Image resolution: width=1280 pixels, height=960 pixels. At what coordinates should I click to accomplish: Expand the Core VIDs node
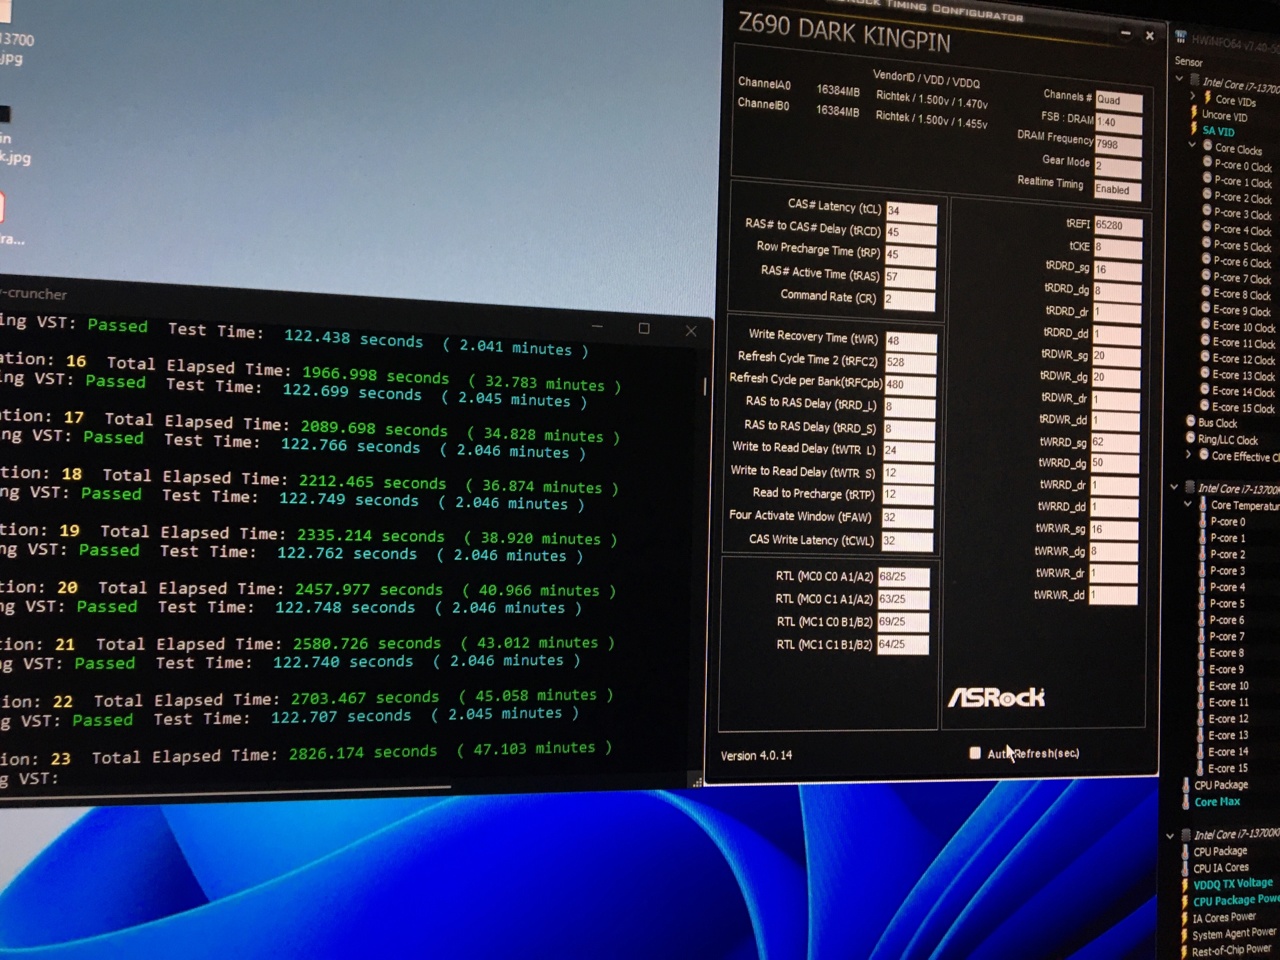[x=1193, y=97]
